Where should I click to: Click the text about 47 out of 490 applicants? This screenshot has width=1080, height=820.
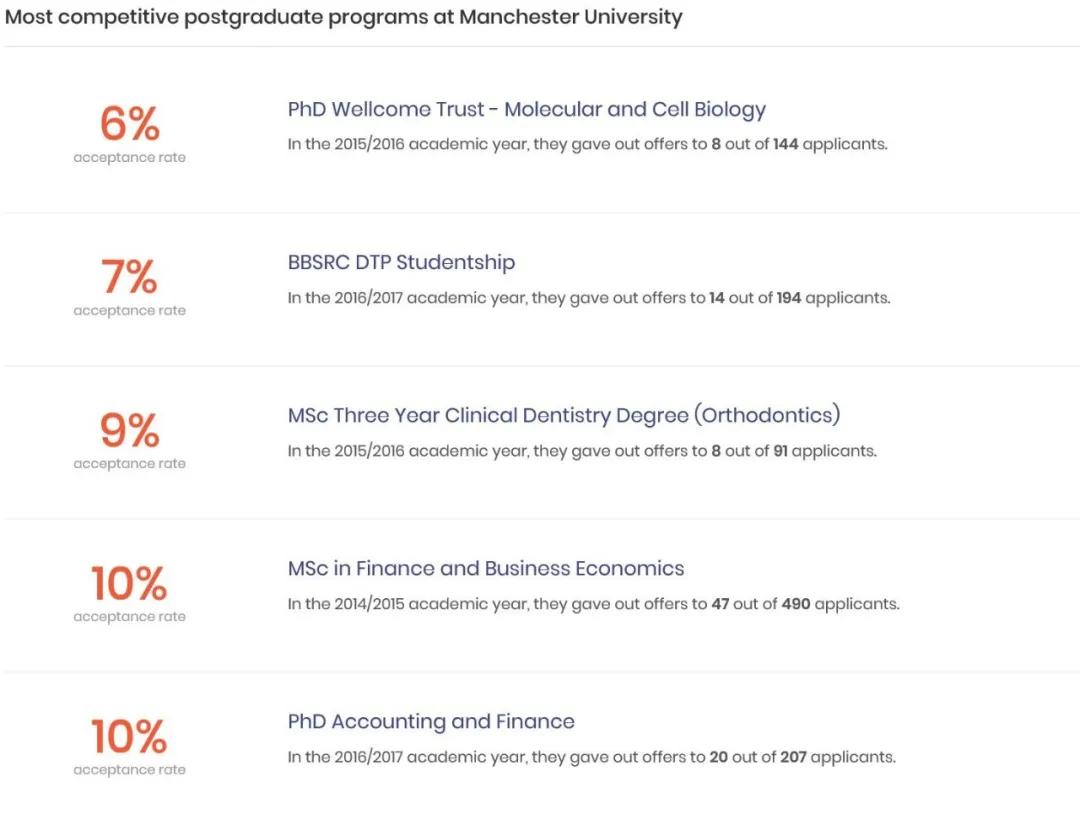tap(594, 604)
